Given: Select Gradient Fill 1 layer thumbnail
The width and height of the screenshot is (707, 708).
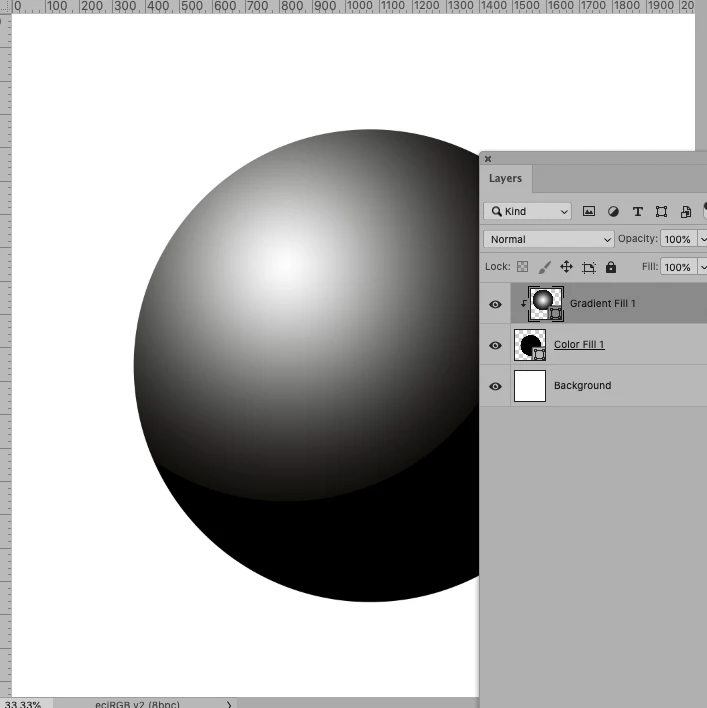Looking at the screenshot, I should (546, 303).
